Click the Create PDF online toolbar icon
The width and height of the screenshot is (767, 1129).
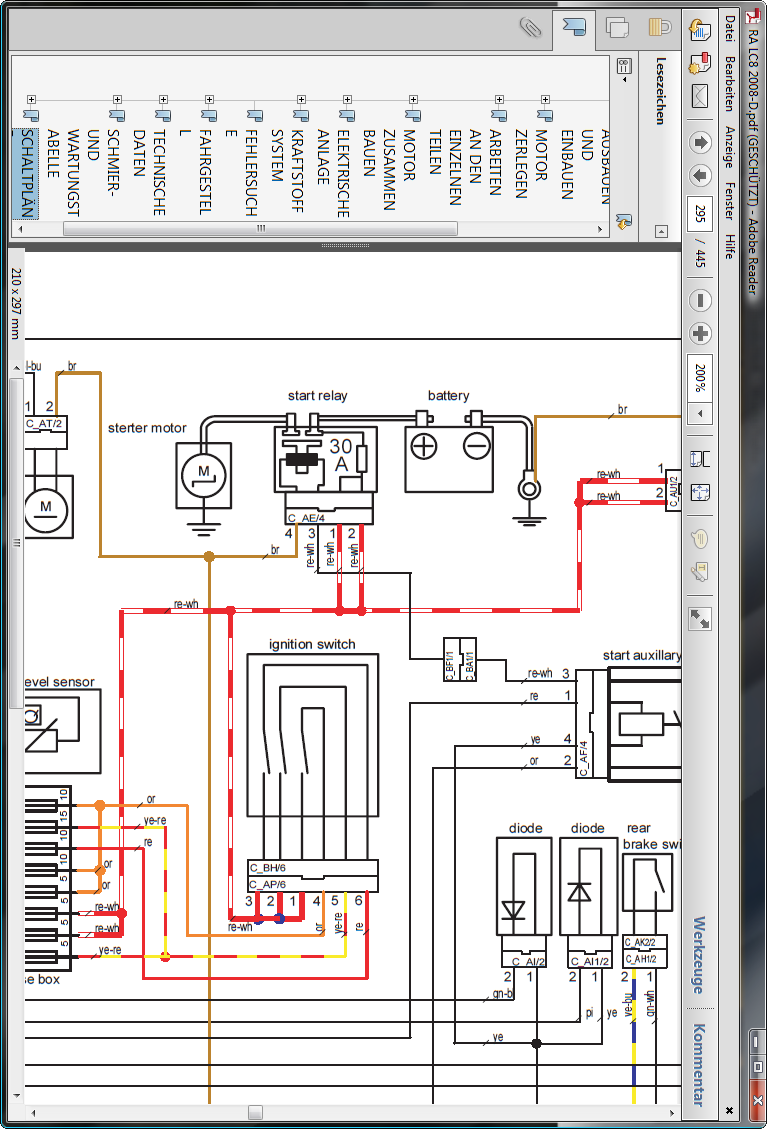tap(699, 32)
